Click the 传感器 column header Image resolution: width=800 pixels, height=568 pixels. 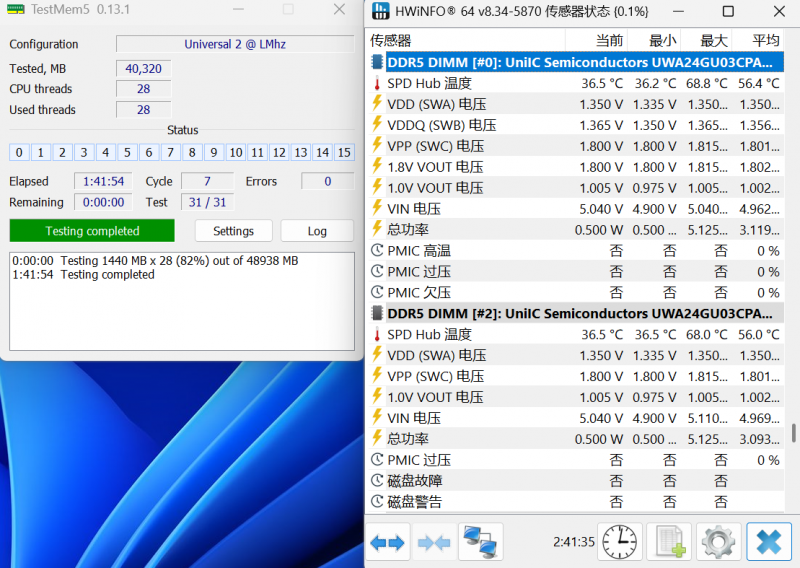[391, 40]
